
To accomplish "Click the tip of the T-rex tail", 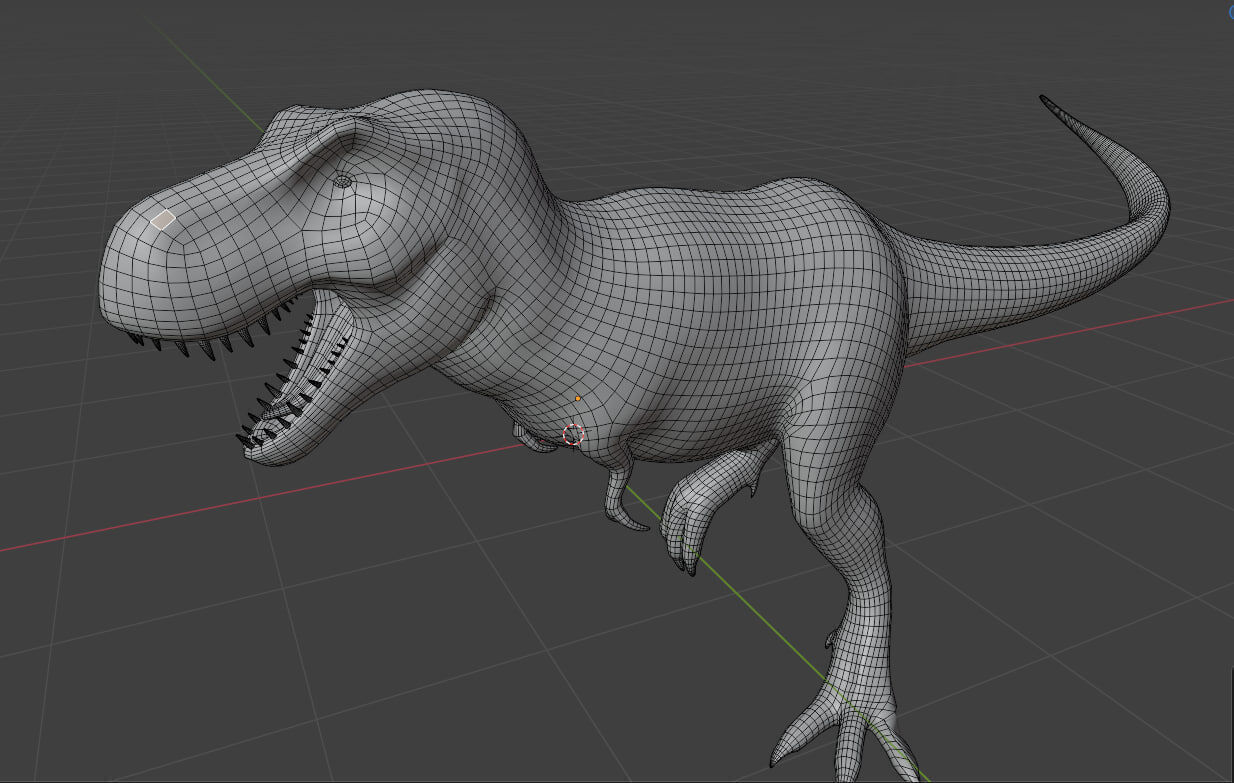I will pyautogui.click(x=1043, y=98).
